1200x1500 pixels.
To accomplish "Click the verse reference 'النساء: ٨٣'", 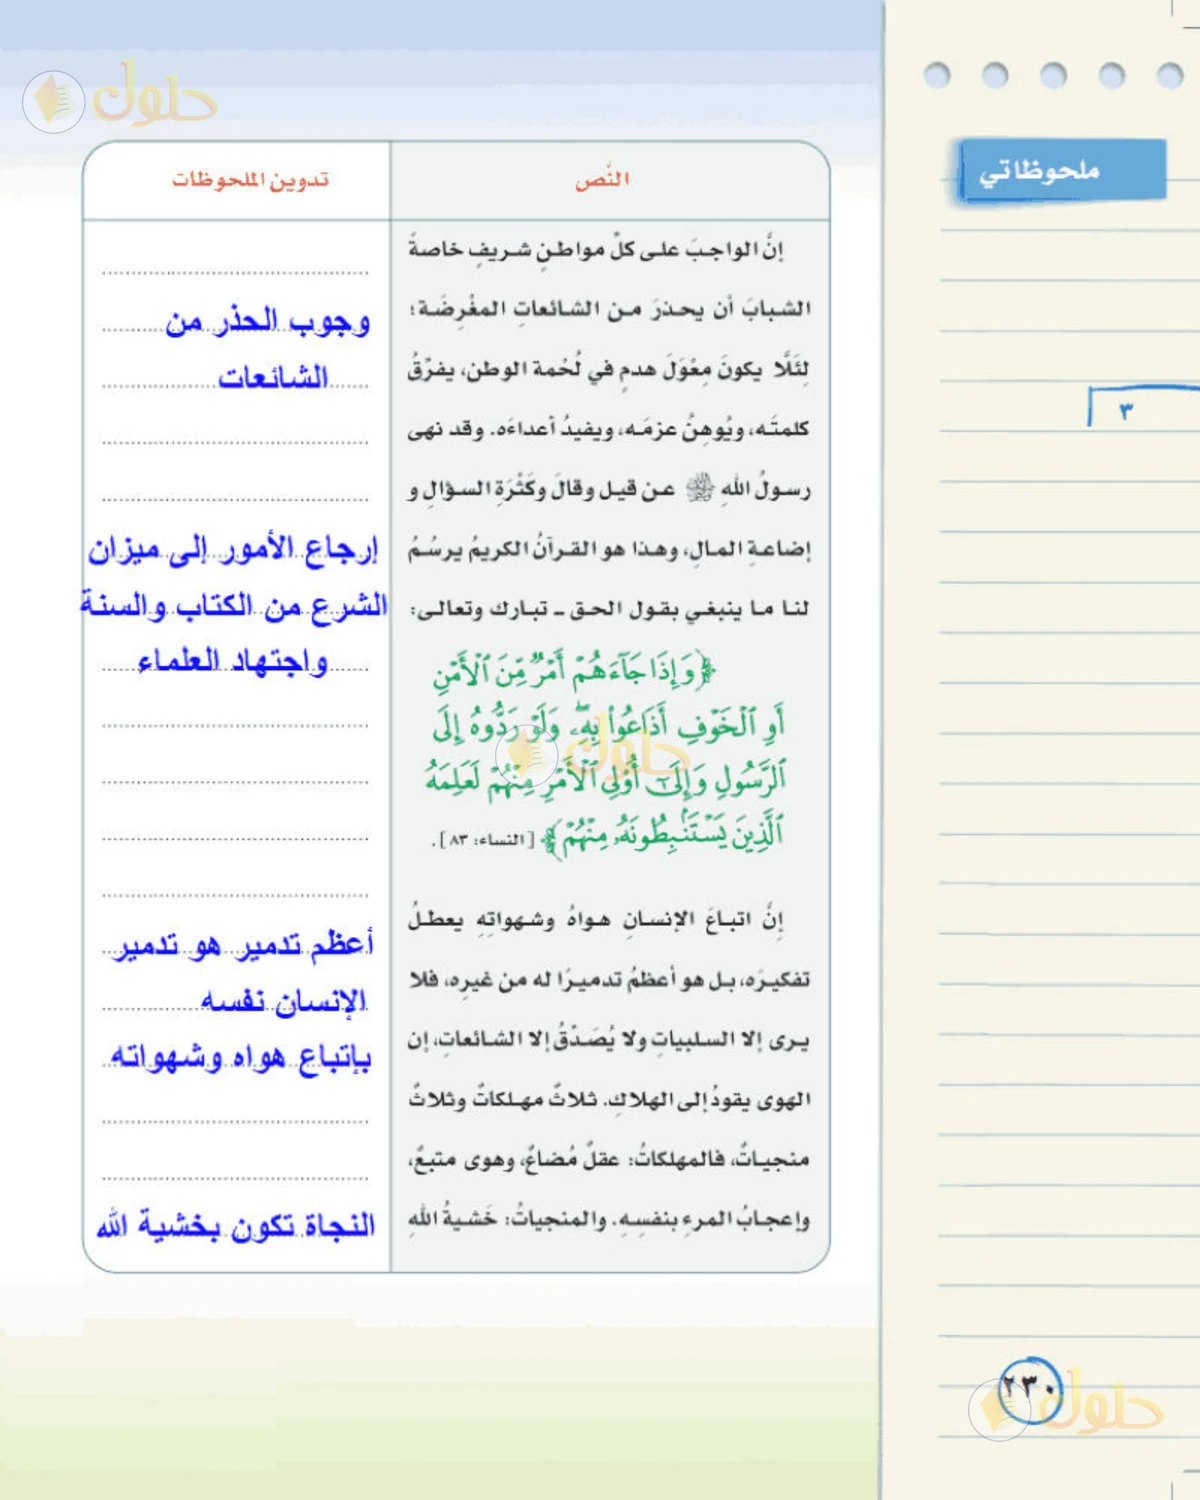I will tap(487, 839).
